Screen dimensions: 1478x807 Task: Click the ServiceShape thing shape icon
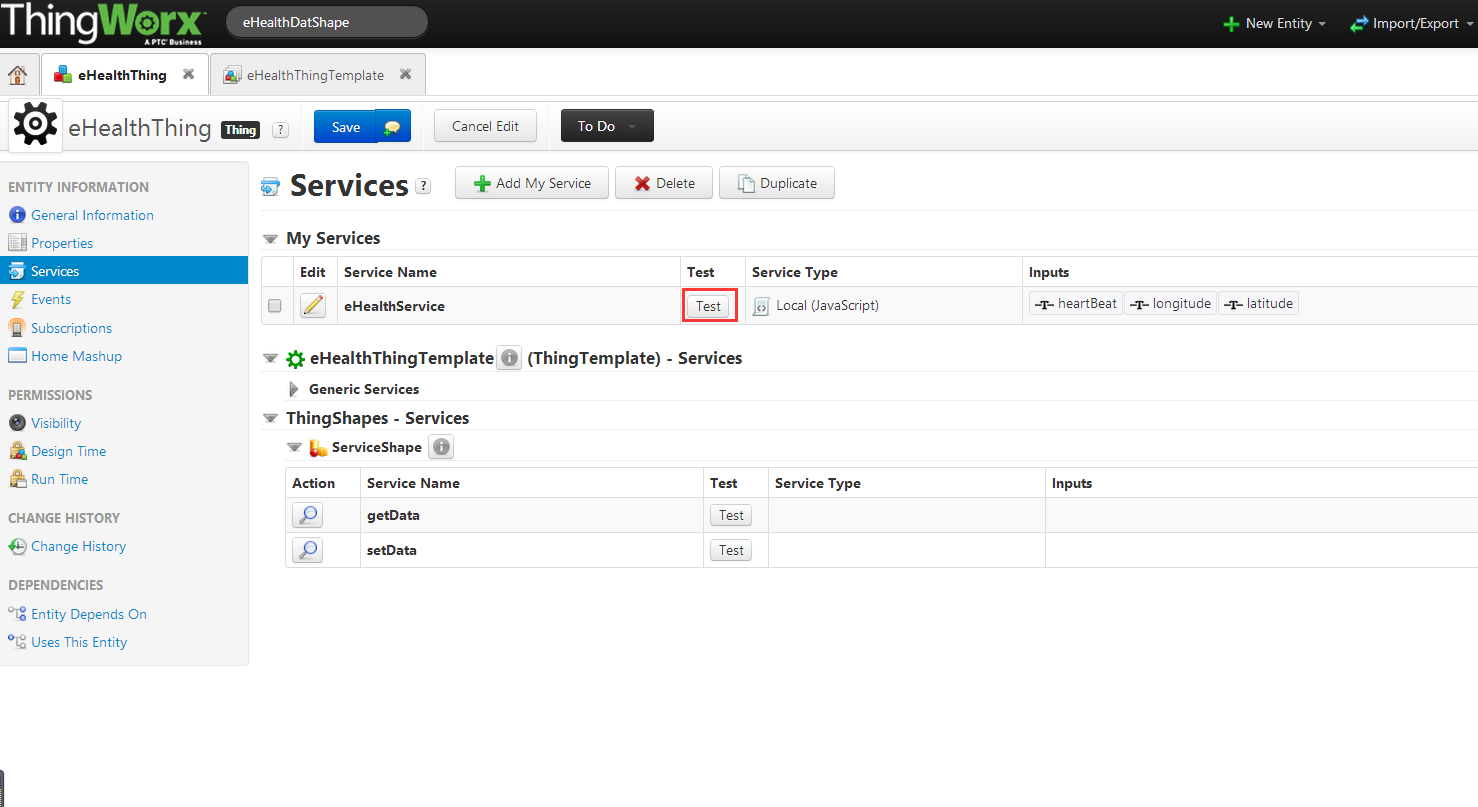[x=319, y=448]
